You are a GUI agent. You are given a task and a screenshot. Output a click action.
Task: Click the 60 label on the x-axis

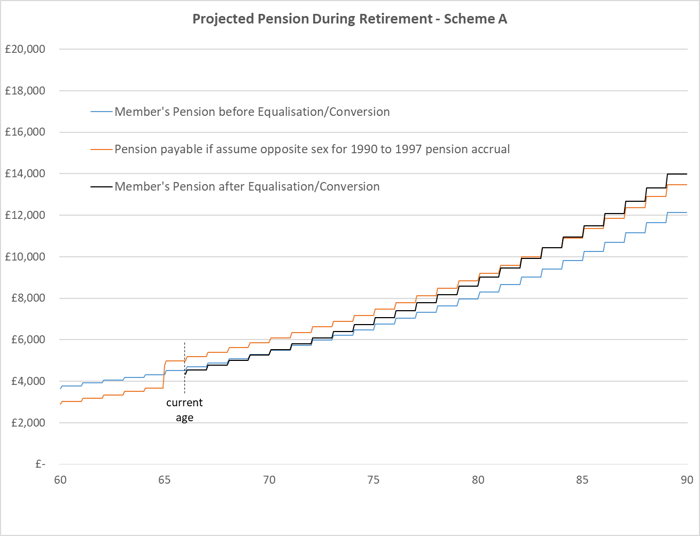pyautogui.click(x=60, y=481)
